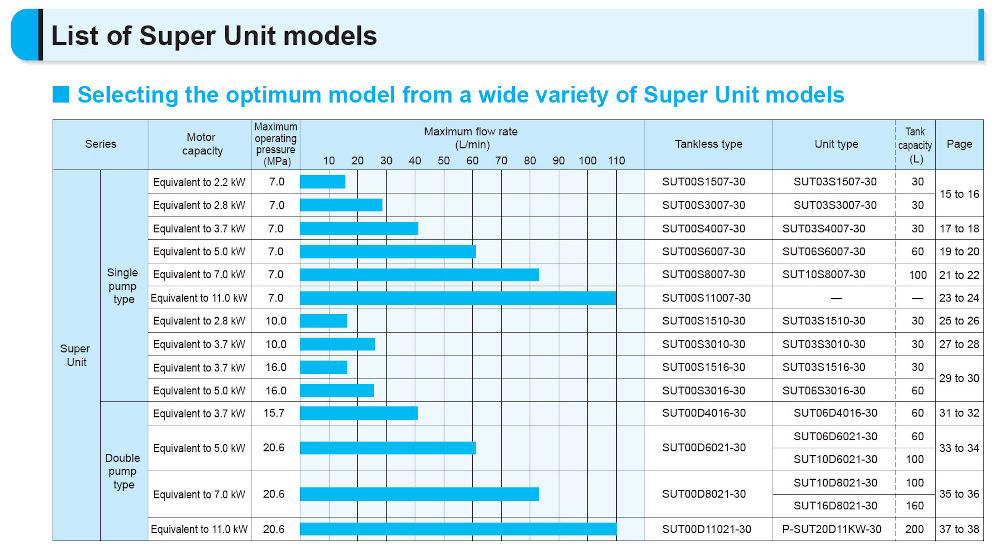Click the page reference 31 to 32
The image size is (1000, 559).
click(x=959, y=413)
